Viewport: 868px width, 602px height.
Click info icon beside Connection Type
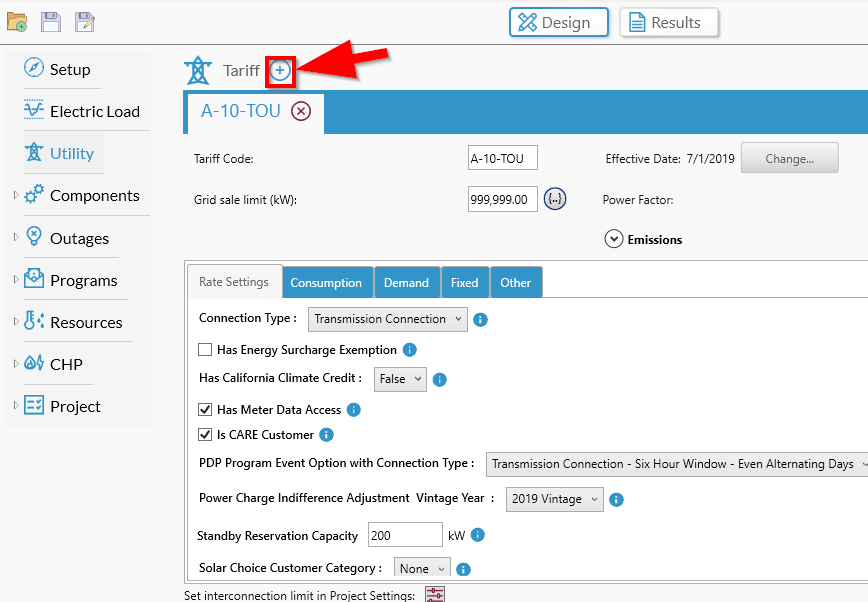click(481, 320)
